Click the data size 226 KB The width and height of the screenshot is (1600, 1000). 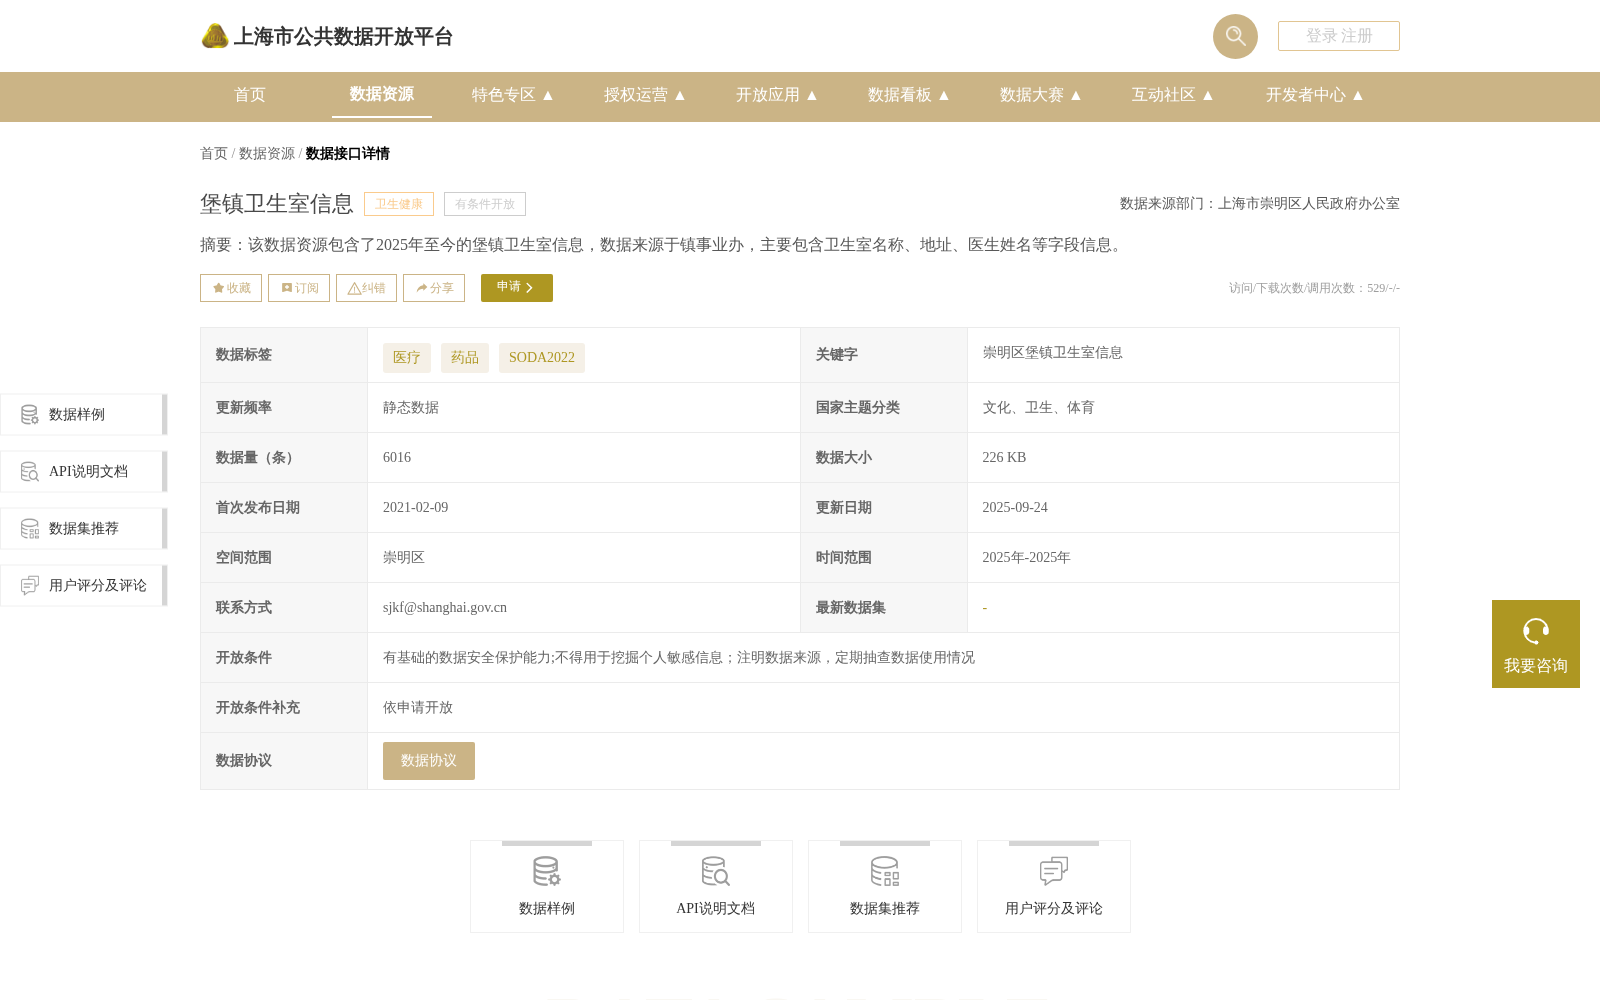[1004, 457]
